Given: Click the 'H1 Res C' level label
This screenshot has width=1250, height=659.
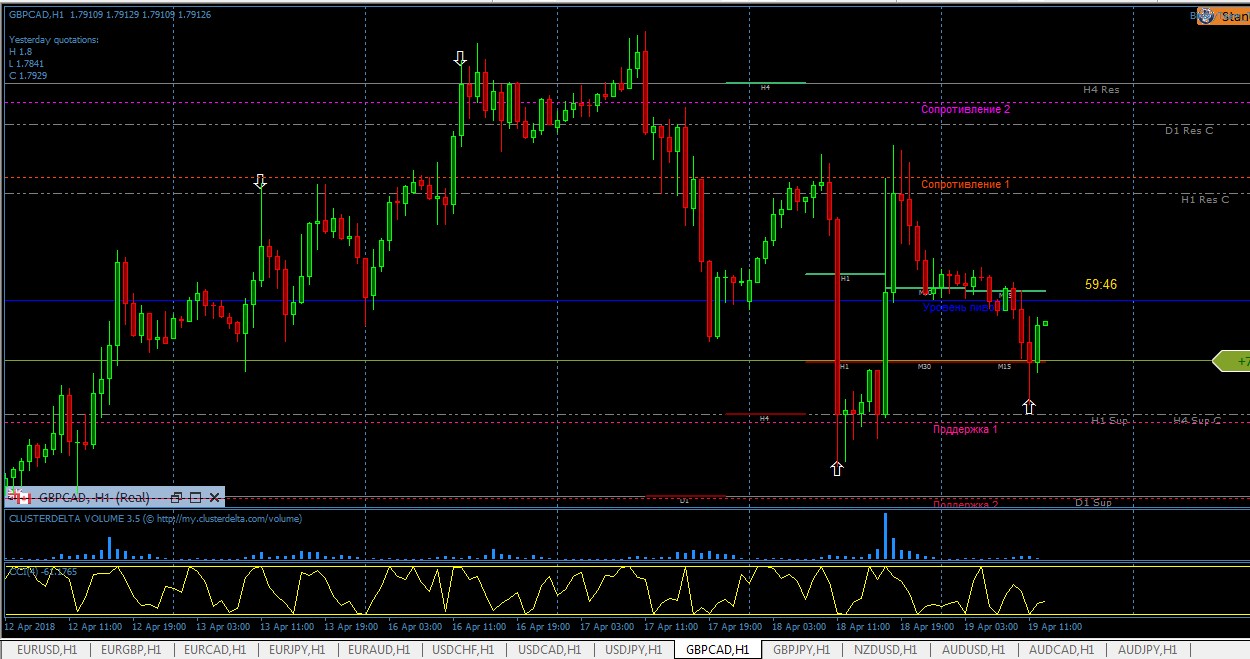Looking at the screenshot, I should pos(1205,200).
